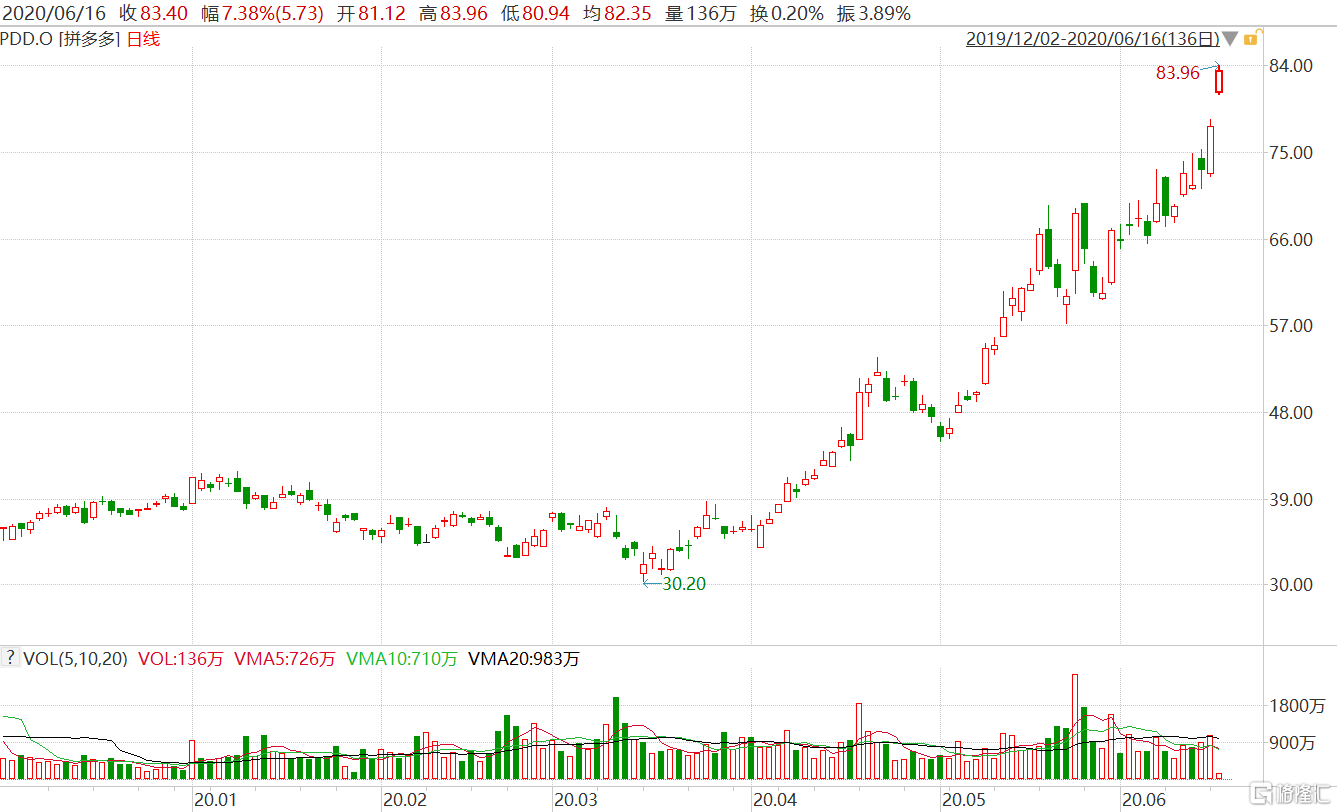Click the red 83.96 high-price annotation
Screen dimensions: 1337x812
coord(1177,73)
